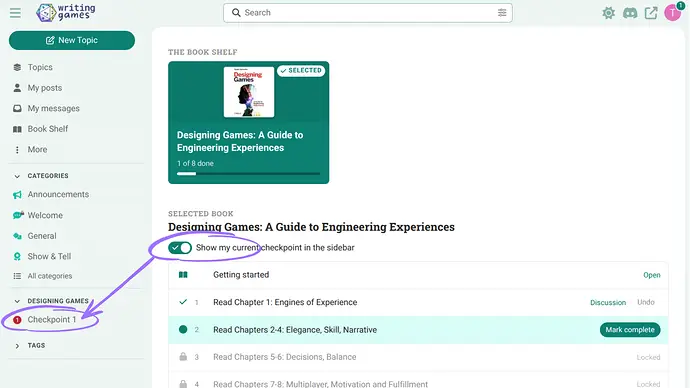Screen dimensions: 690x388
Task: Open the More sidebar menu
Action: pos(37,150)
